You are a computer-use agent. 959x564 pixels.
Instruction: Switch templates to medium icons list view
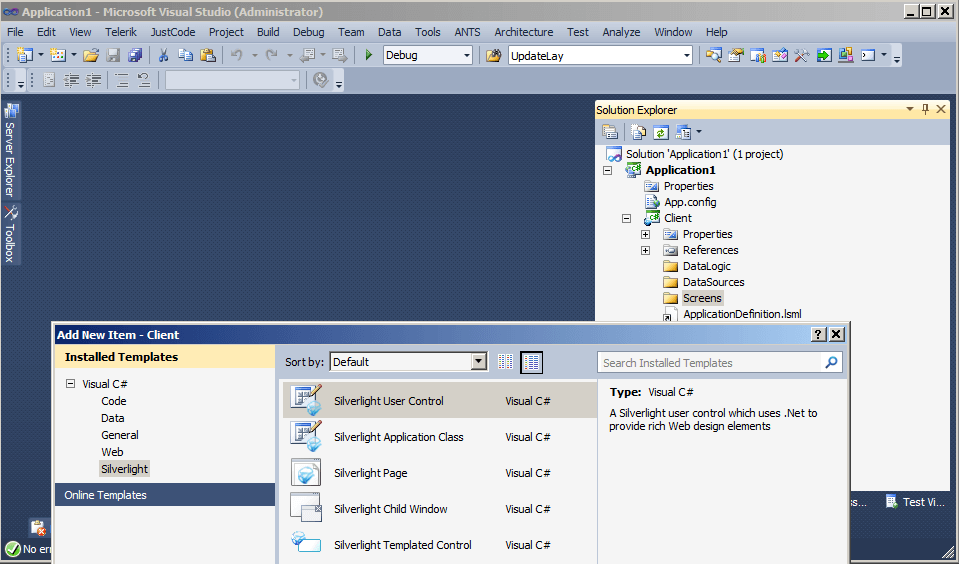click(531, 362)
